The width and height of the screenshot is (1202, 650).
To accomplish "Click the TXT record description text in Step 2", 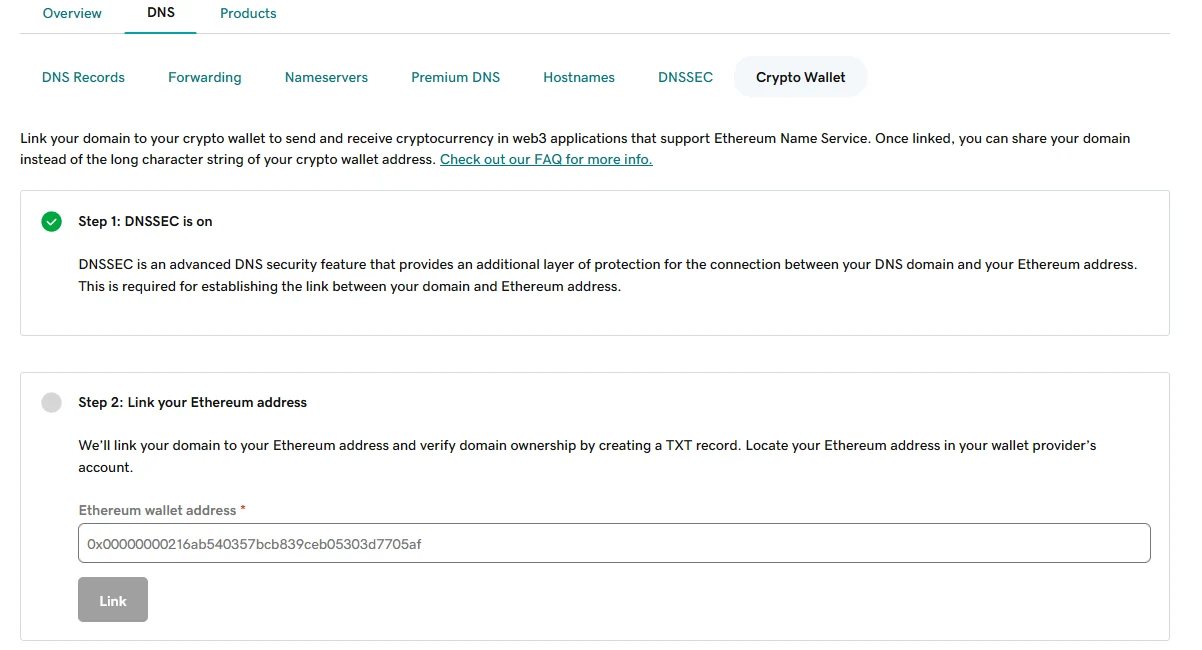I will [x=588, y=456].
